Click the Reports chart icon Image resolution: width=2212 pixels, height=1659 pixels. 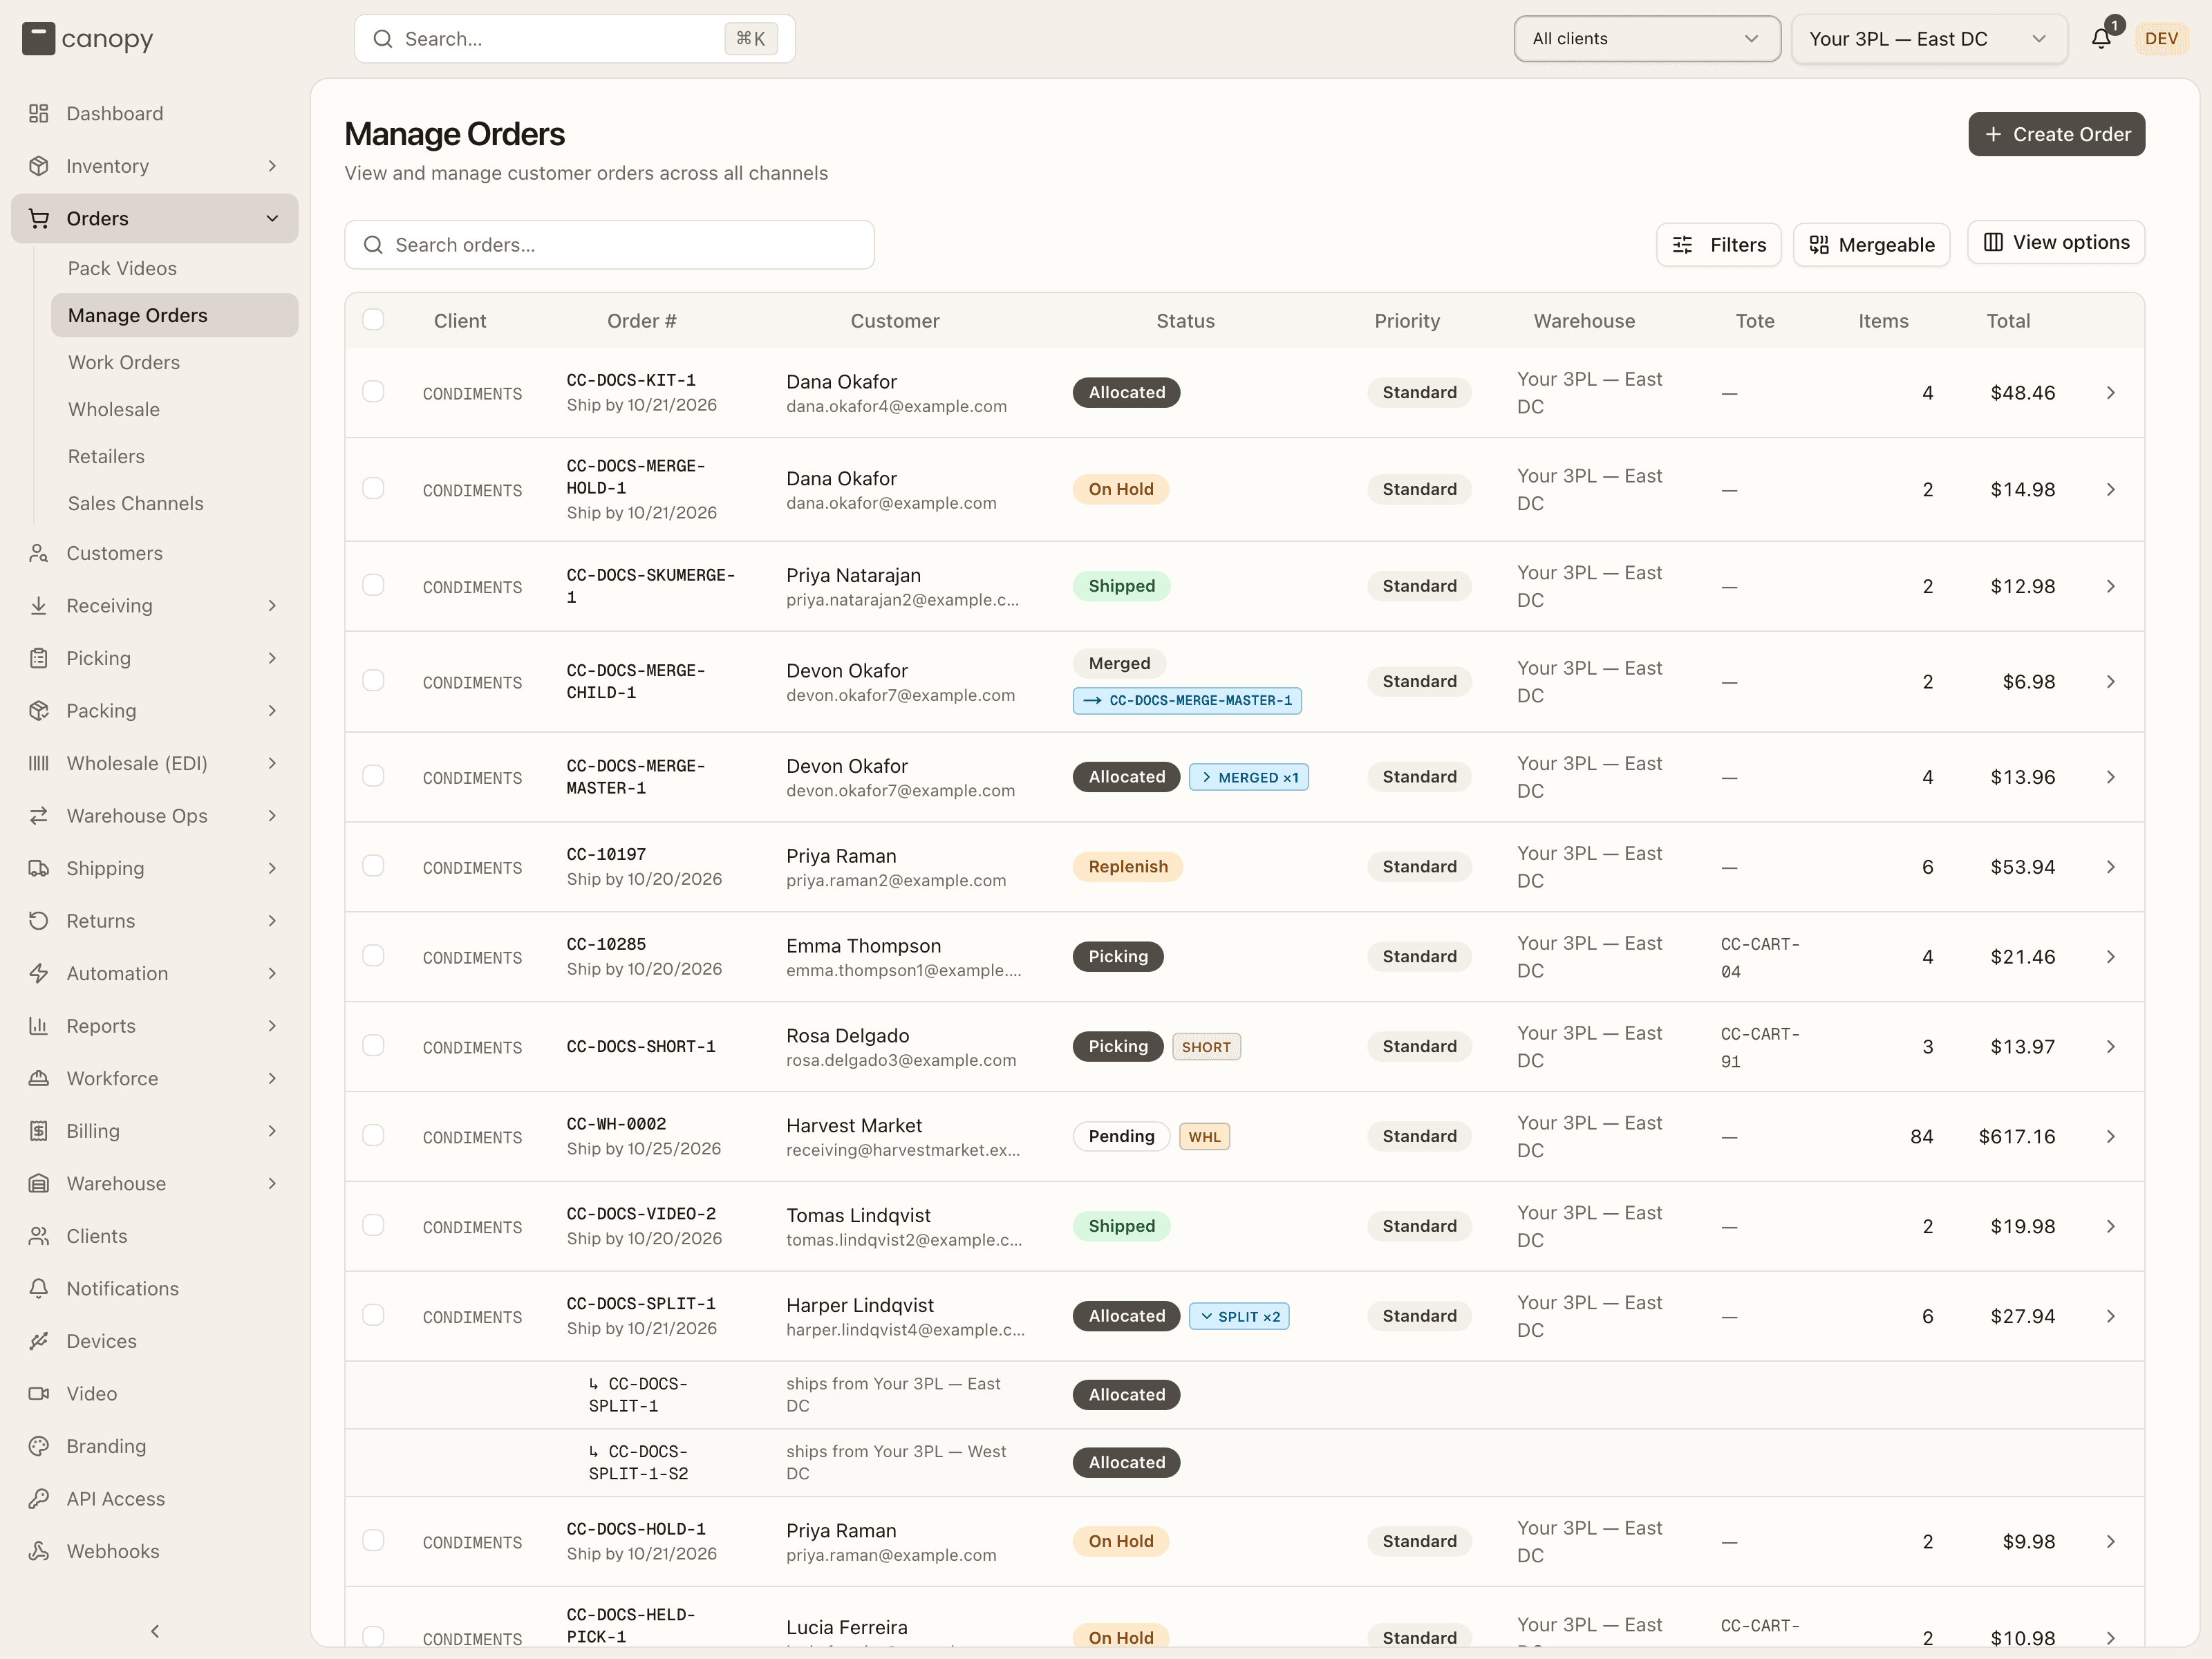38,1026
